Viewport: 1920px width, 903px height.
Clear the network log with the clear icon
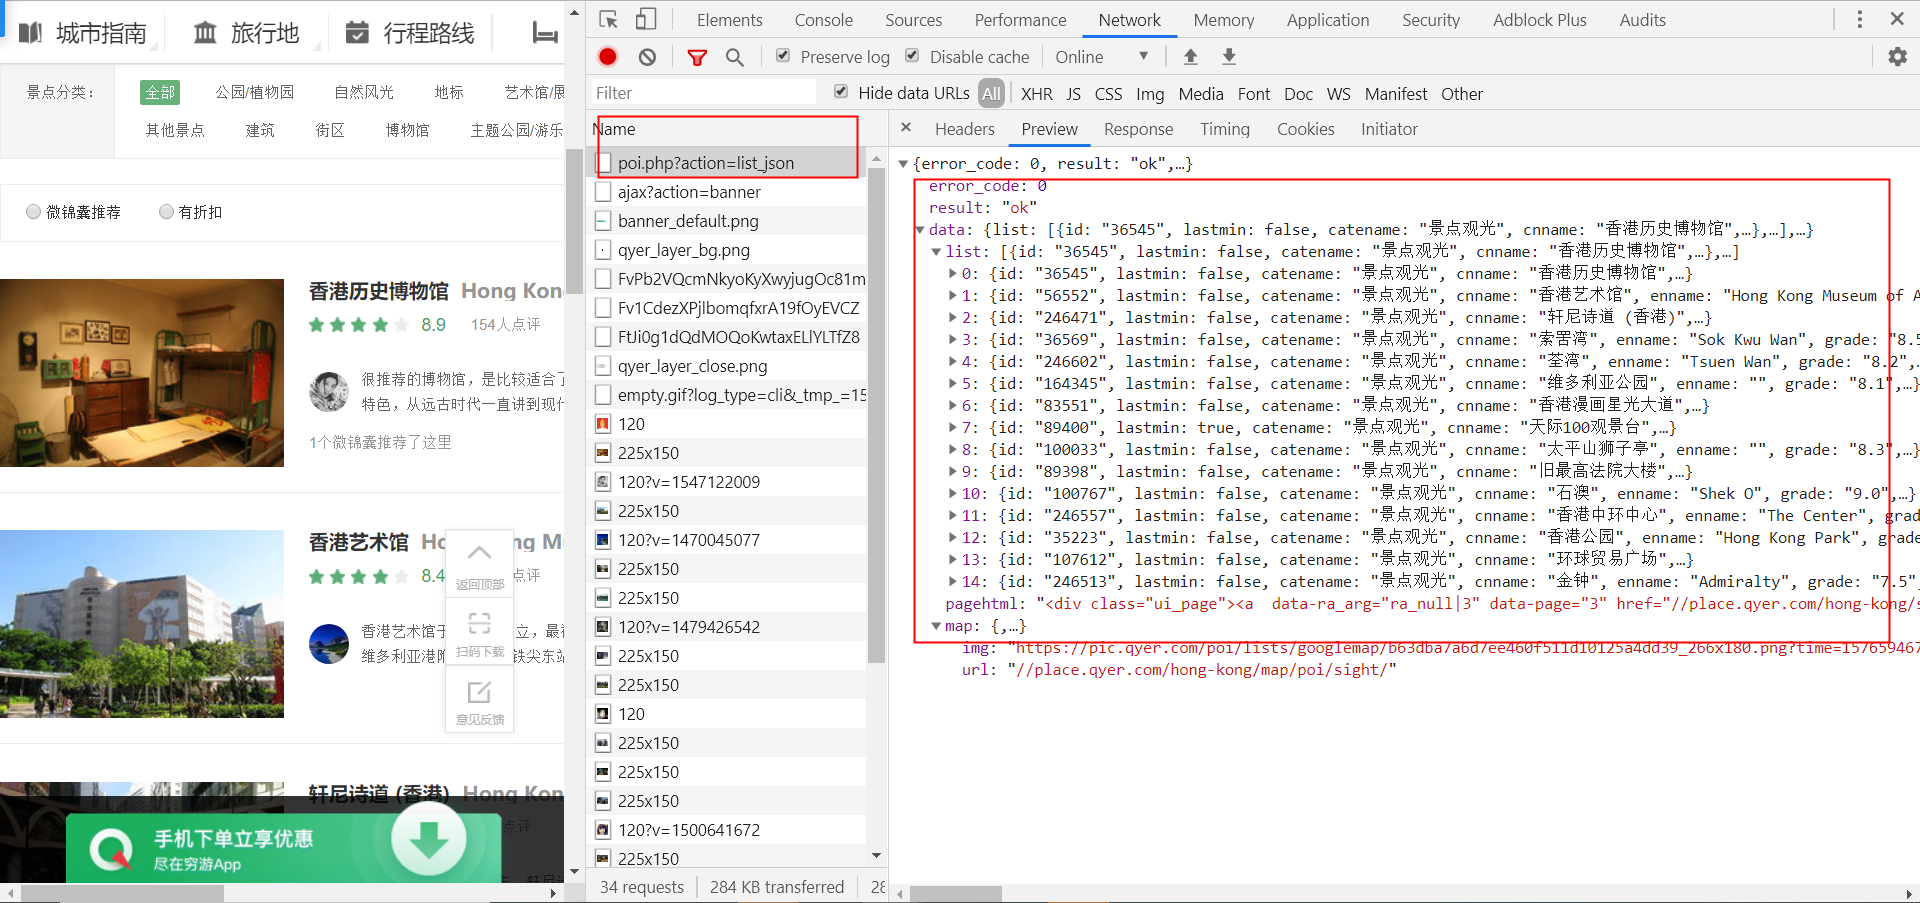pos(647,57)
